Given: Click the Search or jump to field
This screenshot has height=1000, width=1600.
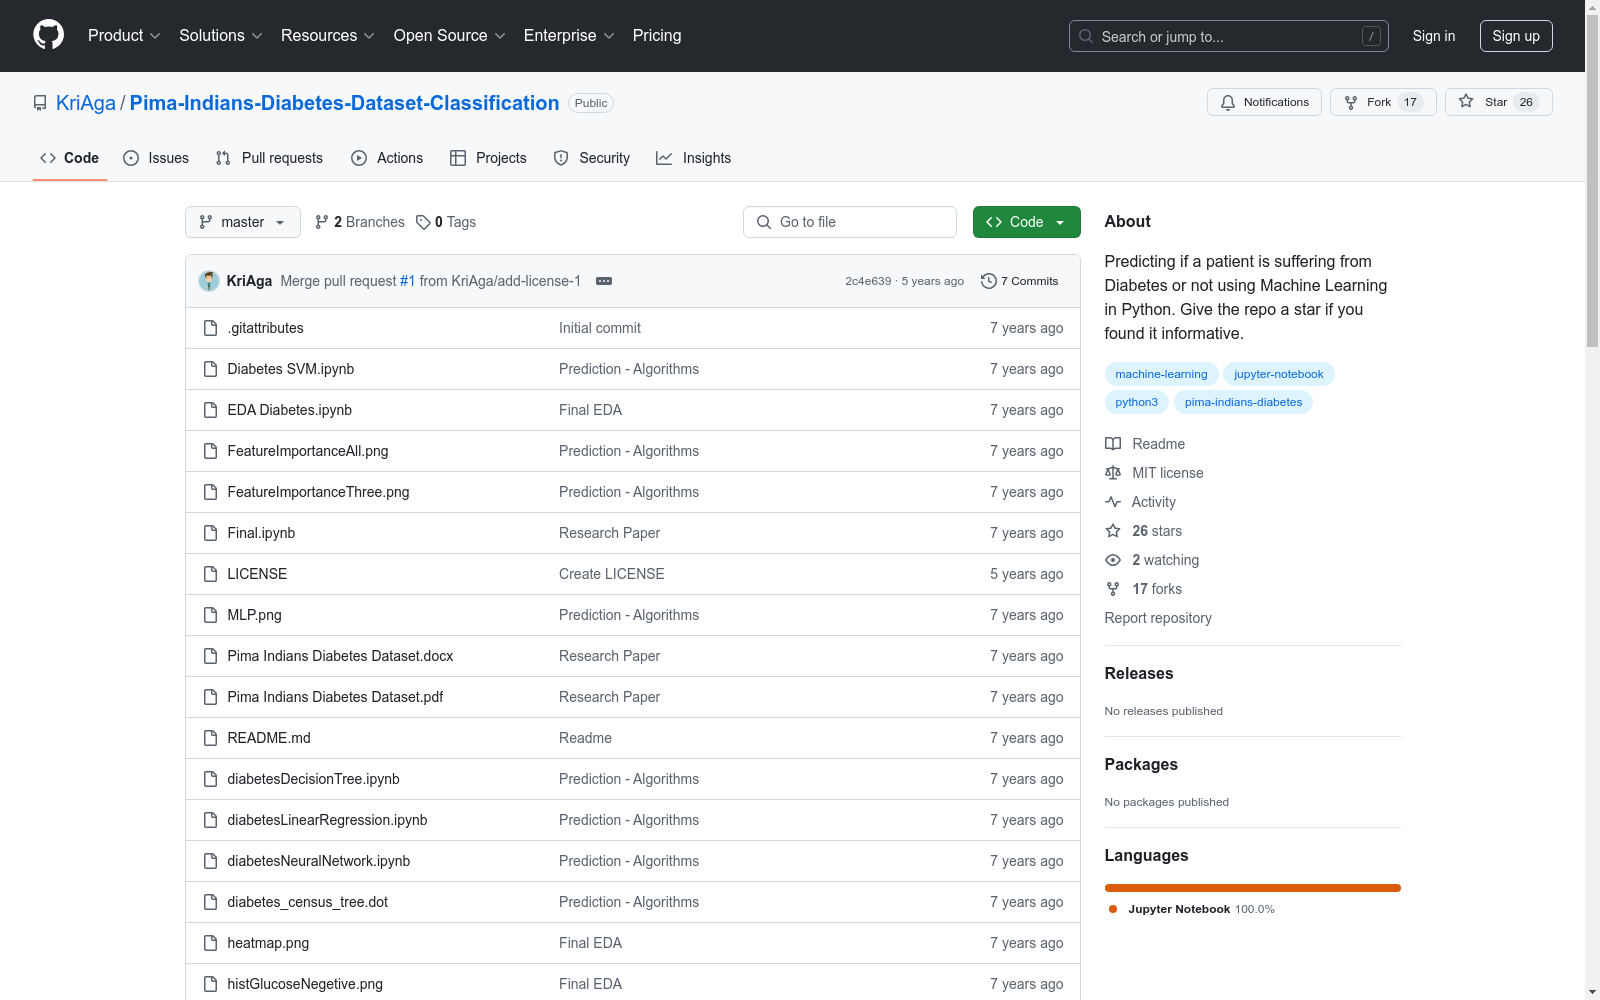Looking at the screenshot, I should (x=1228, y=36).
